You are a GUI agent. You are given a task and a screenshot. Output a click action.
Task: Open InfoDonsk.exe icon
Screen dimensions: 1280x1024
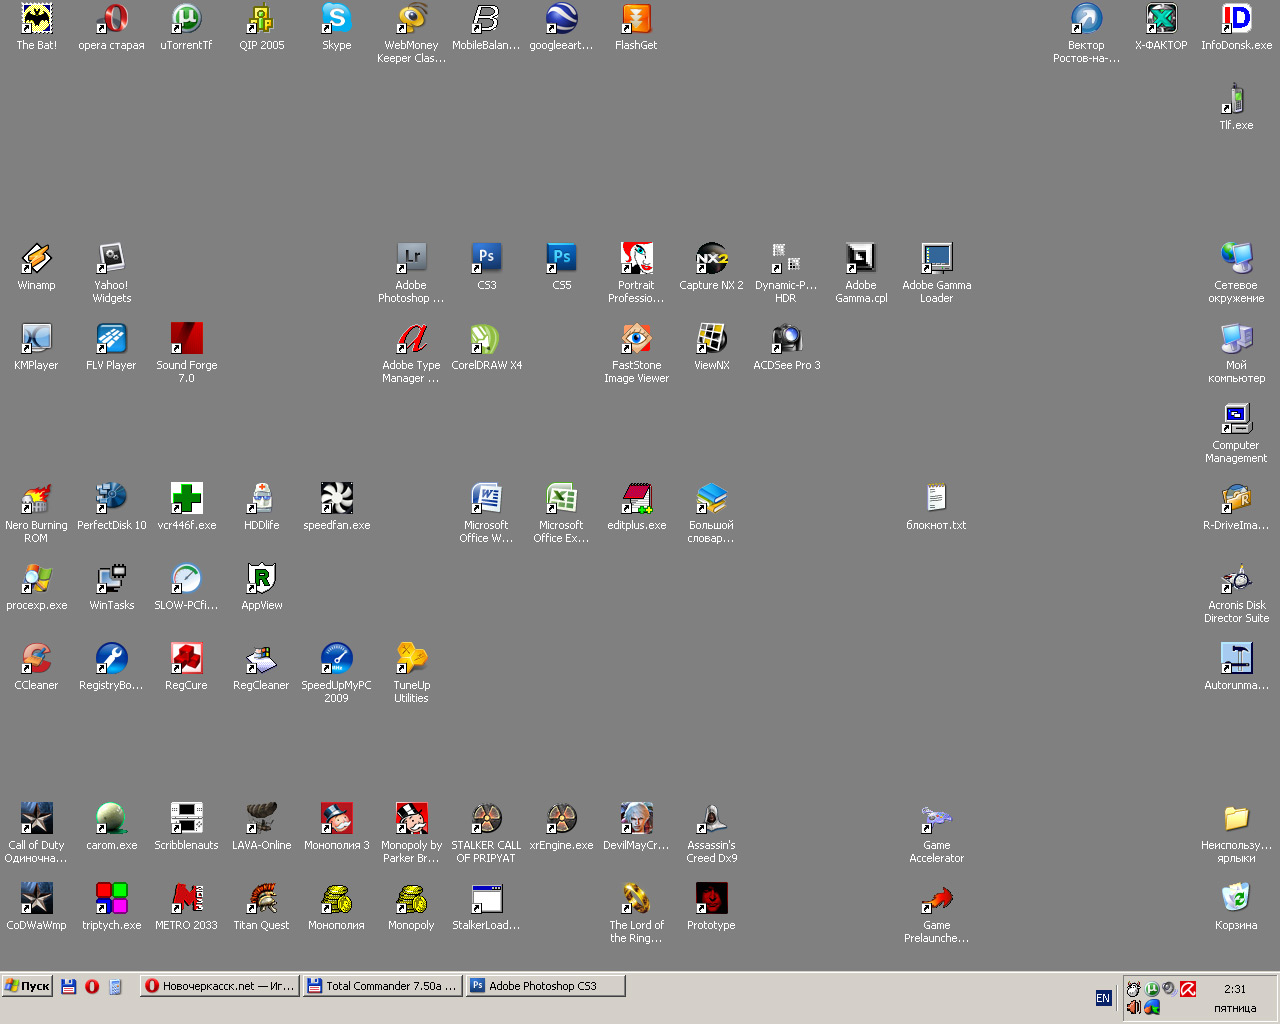pyautogui.click(x=1237, y=18)
